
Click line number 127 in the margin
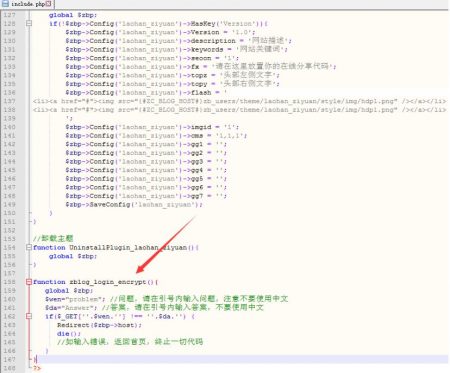point(10,15)
